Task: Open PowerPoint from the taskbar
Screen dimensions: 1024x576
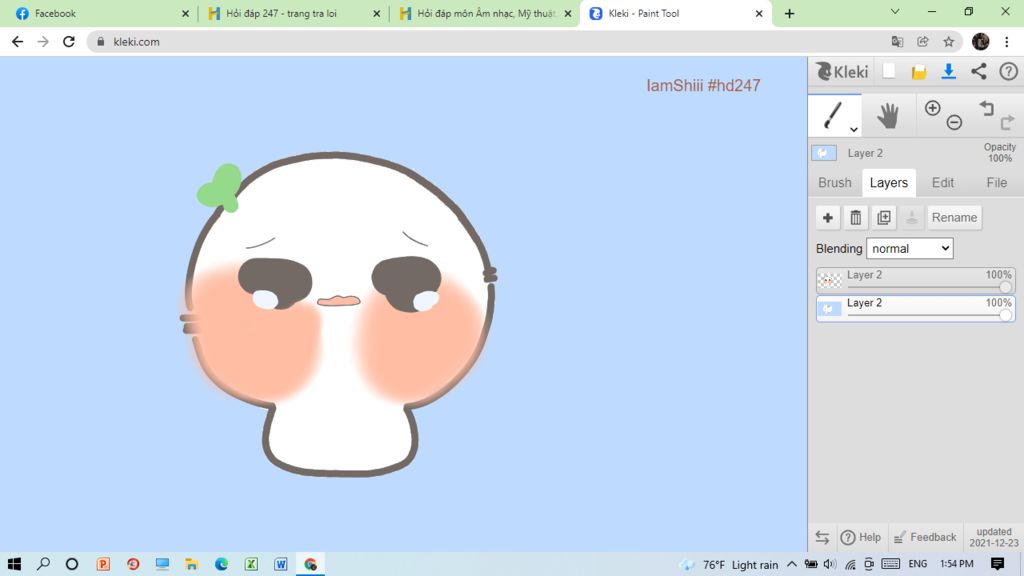Action: point(103,564)
